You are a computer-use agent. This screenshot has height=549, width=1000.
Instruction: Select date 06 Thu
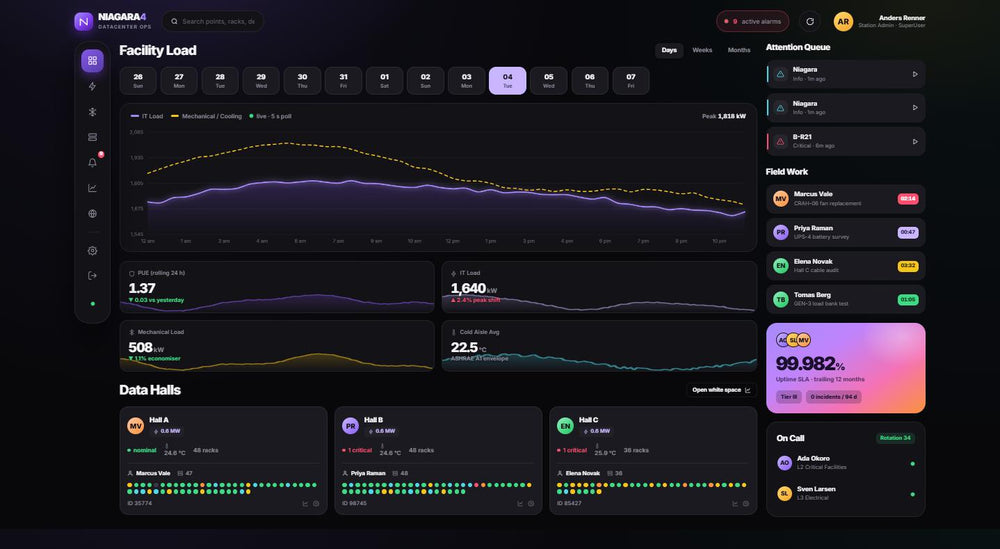(590, 80)
